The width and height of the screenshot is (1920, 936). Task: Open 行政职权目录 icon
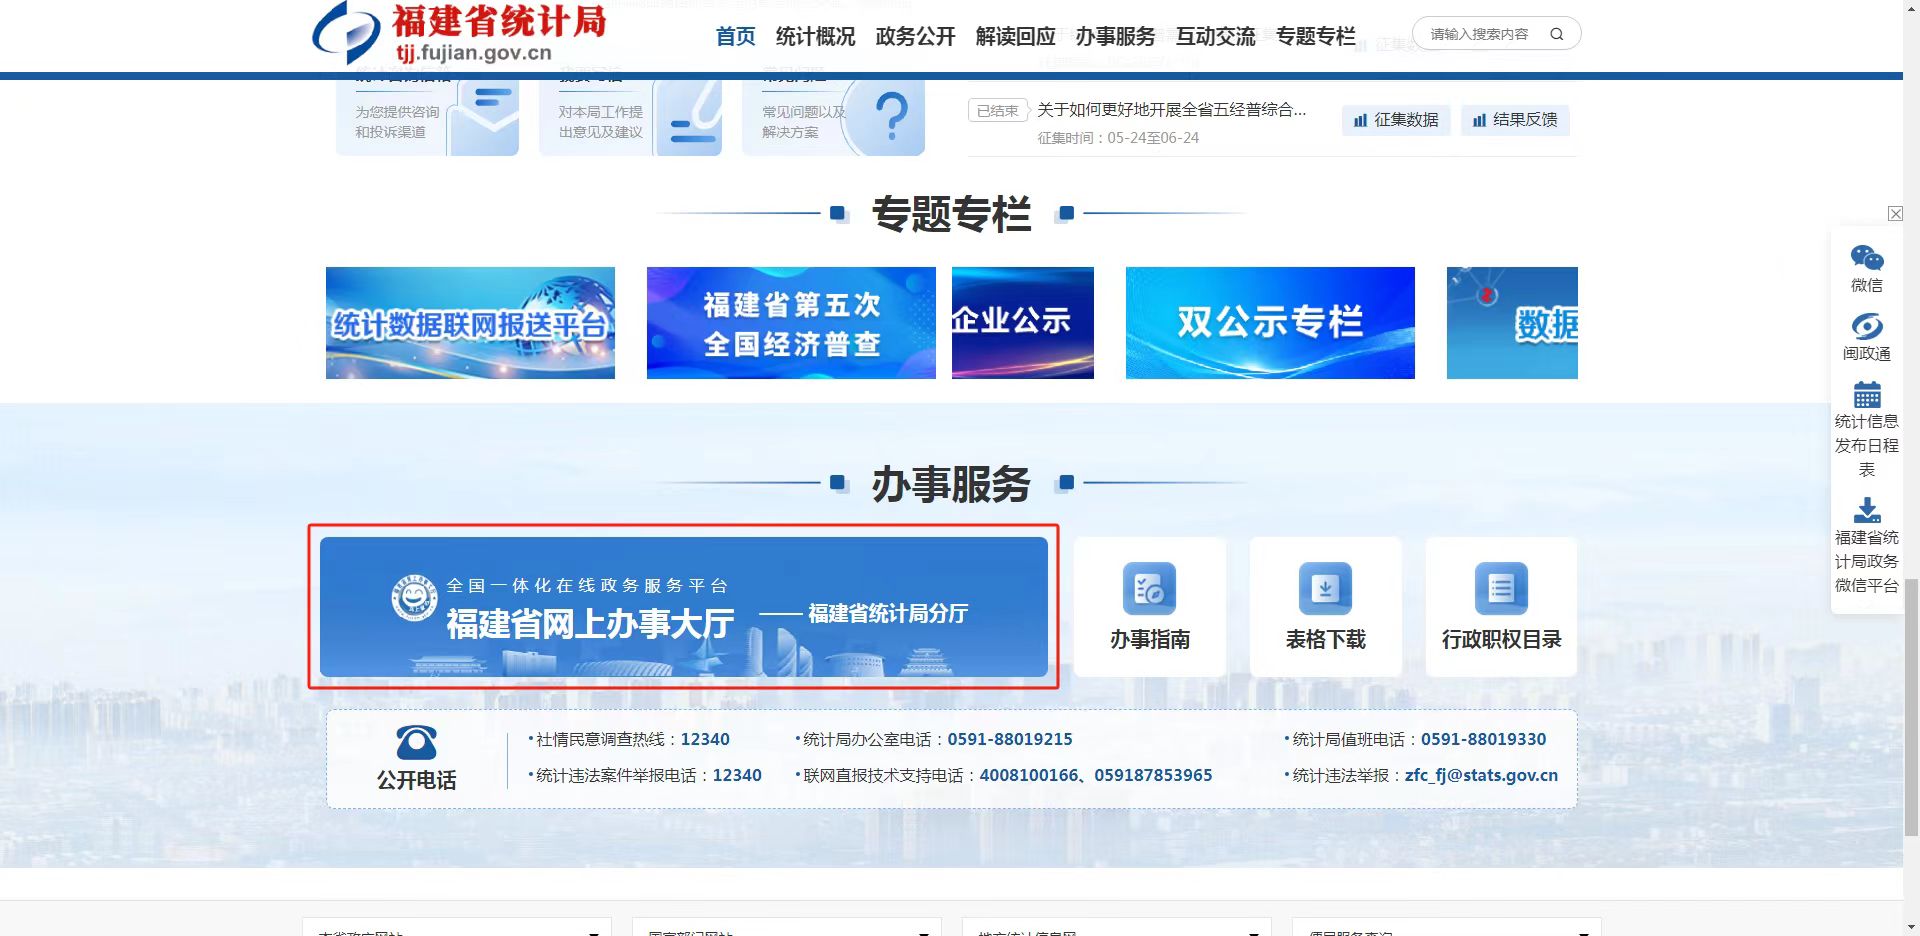coord(1500,589)
